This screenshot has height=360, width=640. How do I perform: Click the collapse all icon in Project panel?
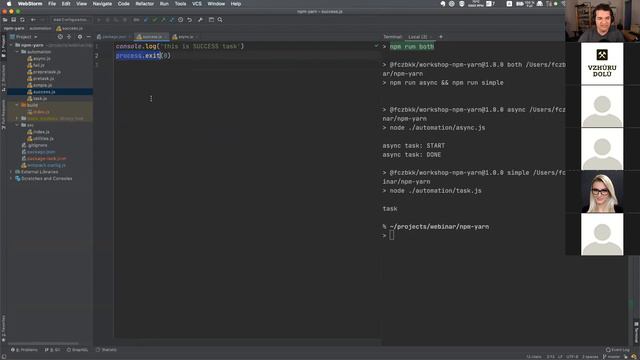coord(69,37)
